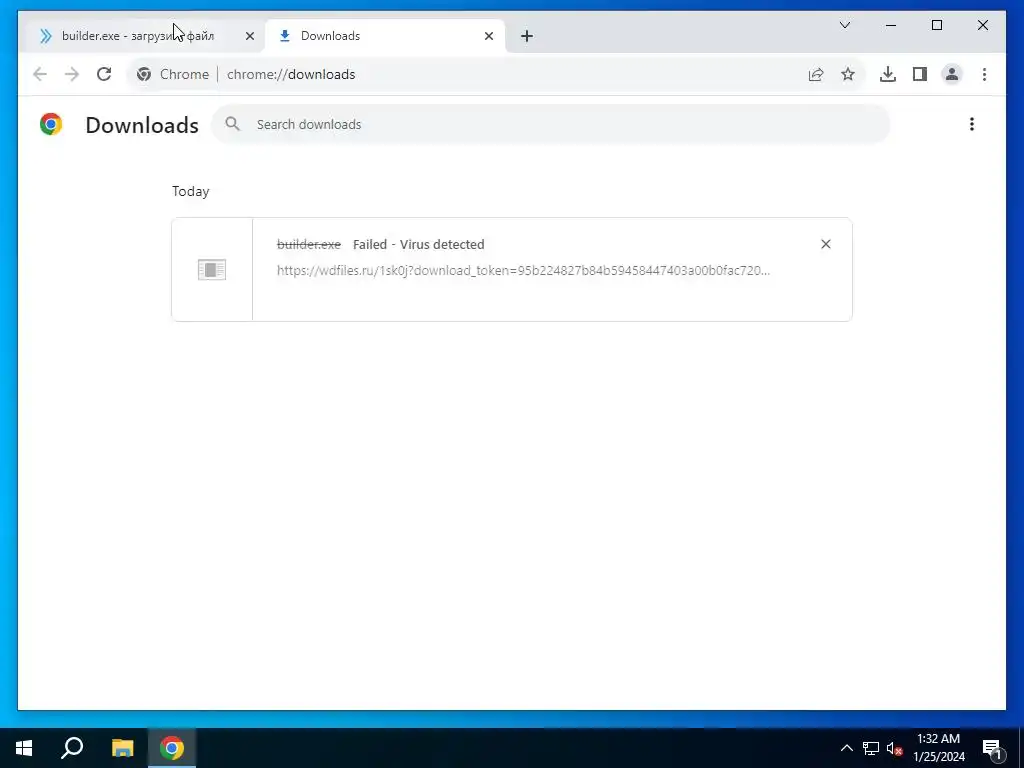Bookmark this tab with star icon
Screen dimensions: 1024x768
coord(848,74)
